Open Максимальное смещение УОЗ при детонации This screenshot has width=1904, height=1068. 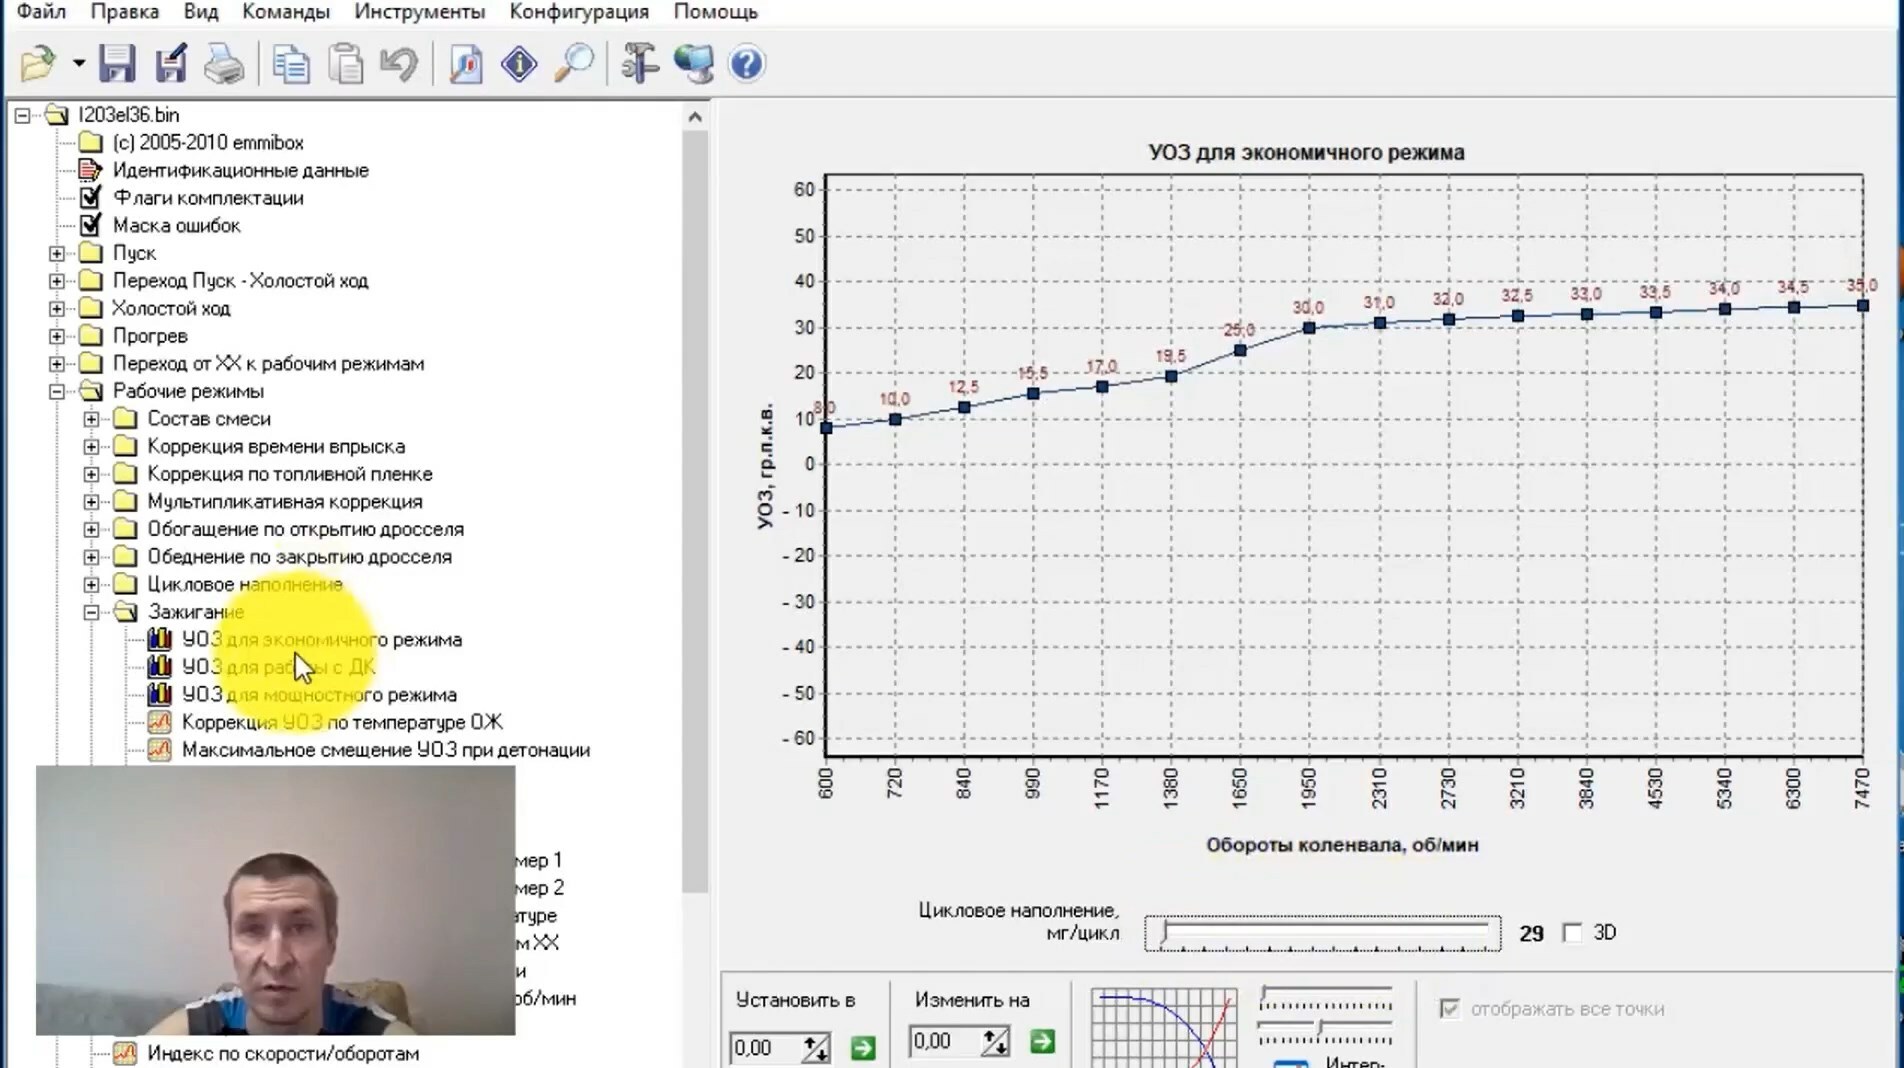(386, 750)
